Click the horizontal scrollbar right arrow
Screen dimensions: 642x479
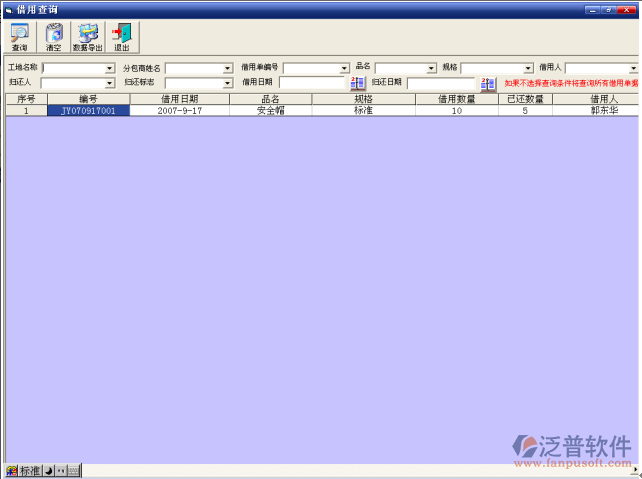click(635, 470)
